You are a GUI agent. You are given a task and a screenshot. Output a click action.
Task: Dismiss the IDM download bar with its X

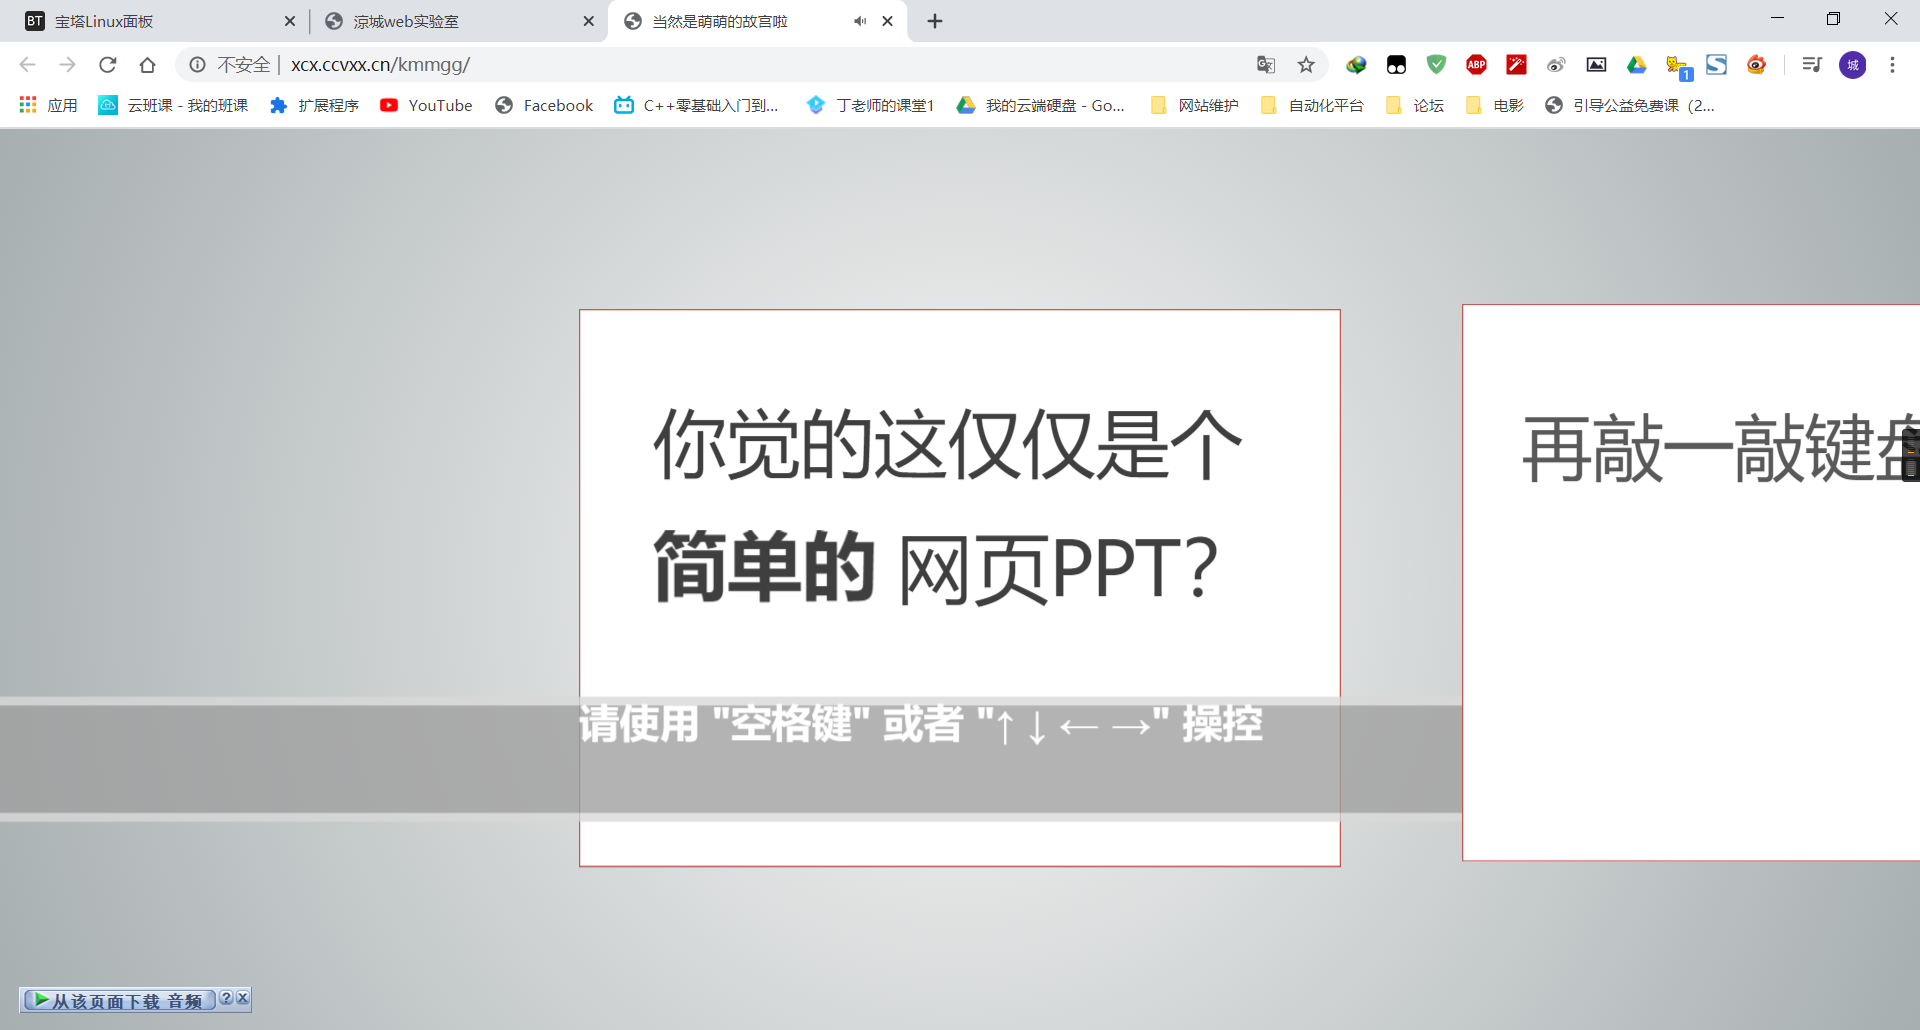pos(243,998)
